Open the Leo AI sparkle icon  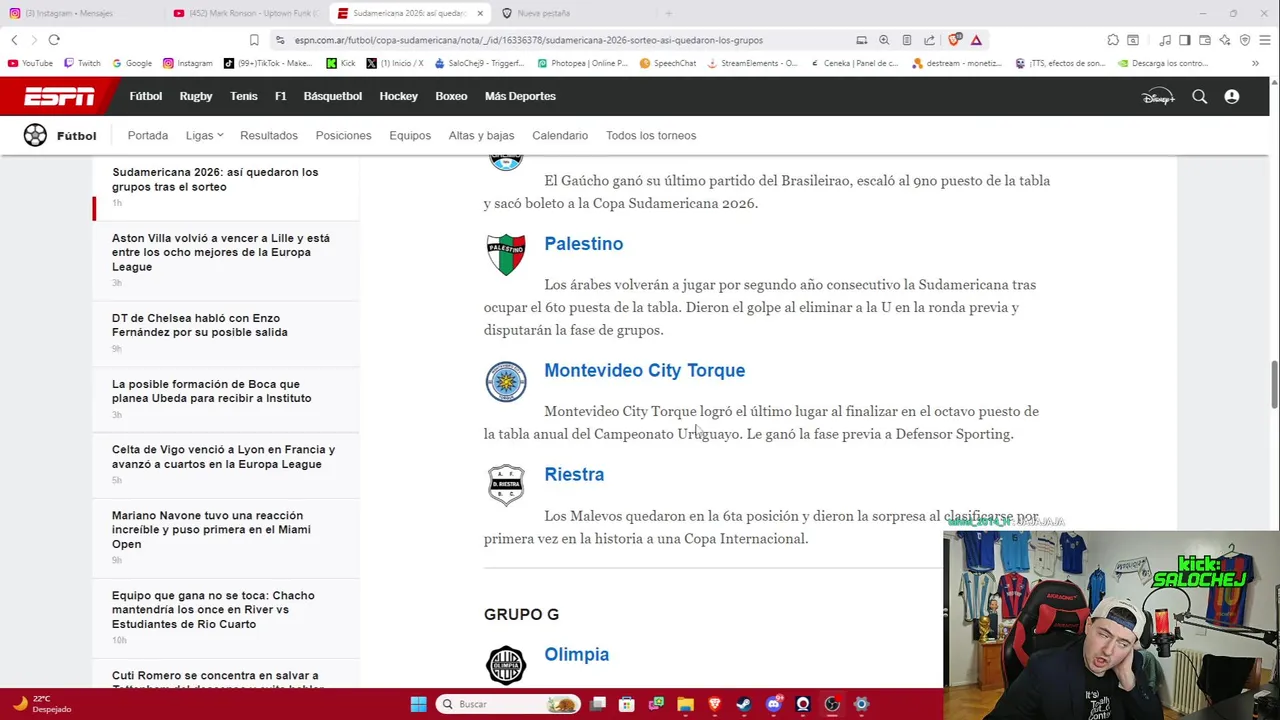point(1226,40)
